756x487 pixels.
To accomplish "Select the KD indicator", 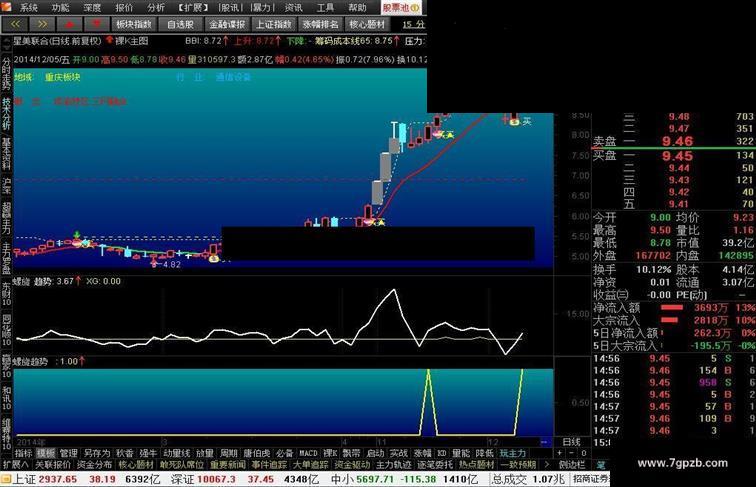I will 442,453.
